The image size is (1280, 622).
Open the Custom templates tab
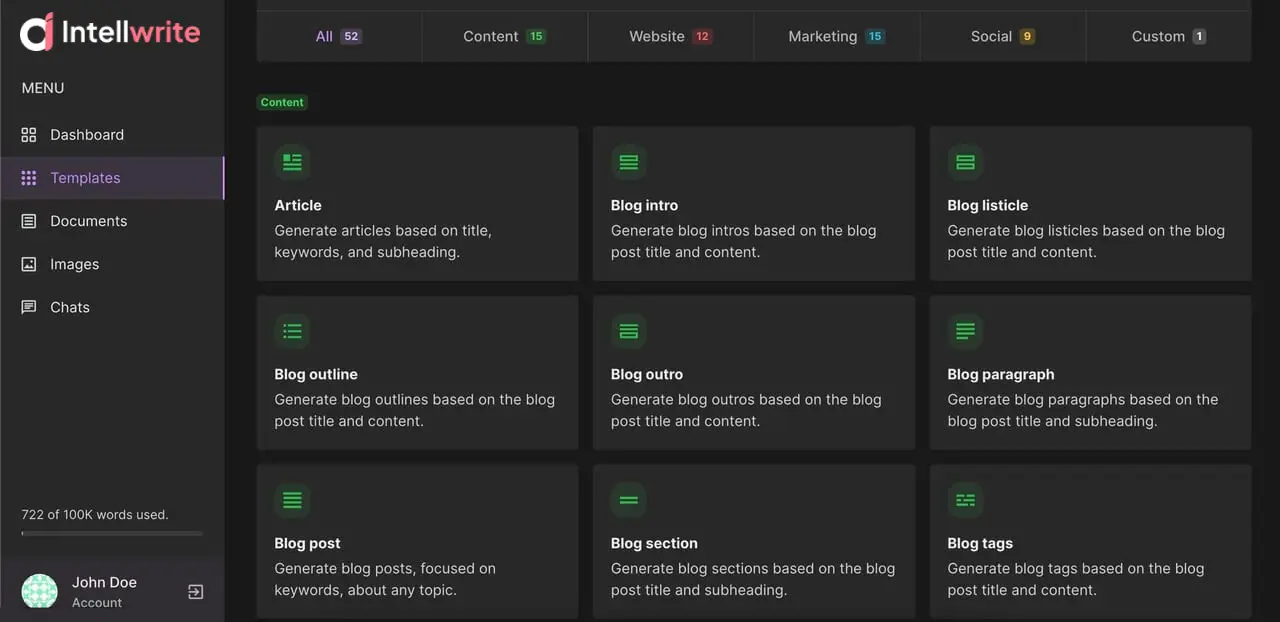click(x=1168, y=36)
